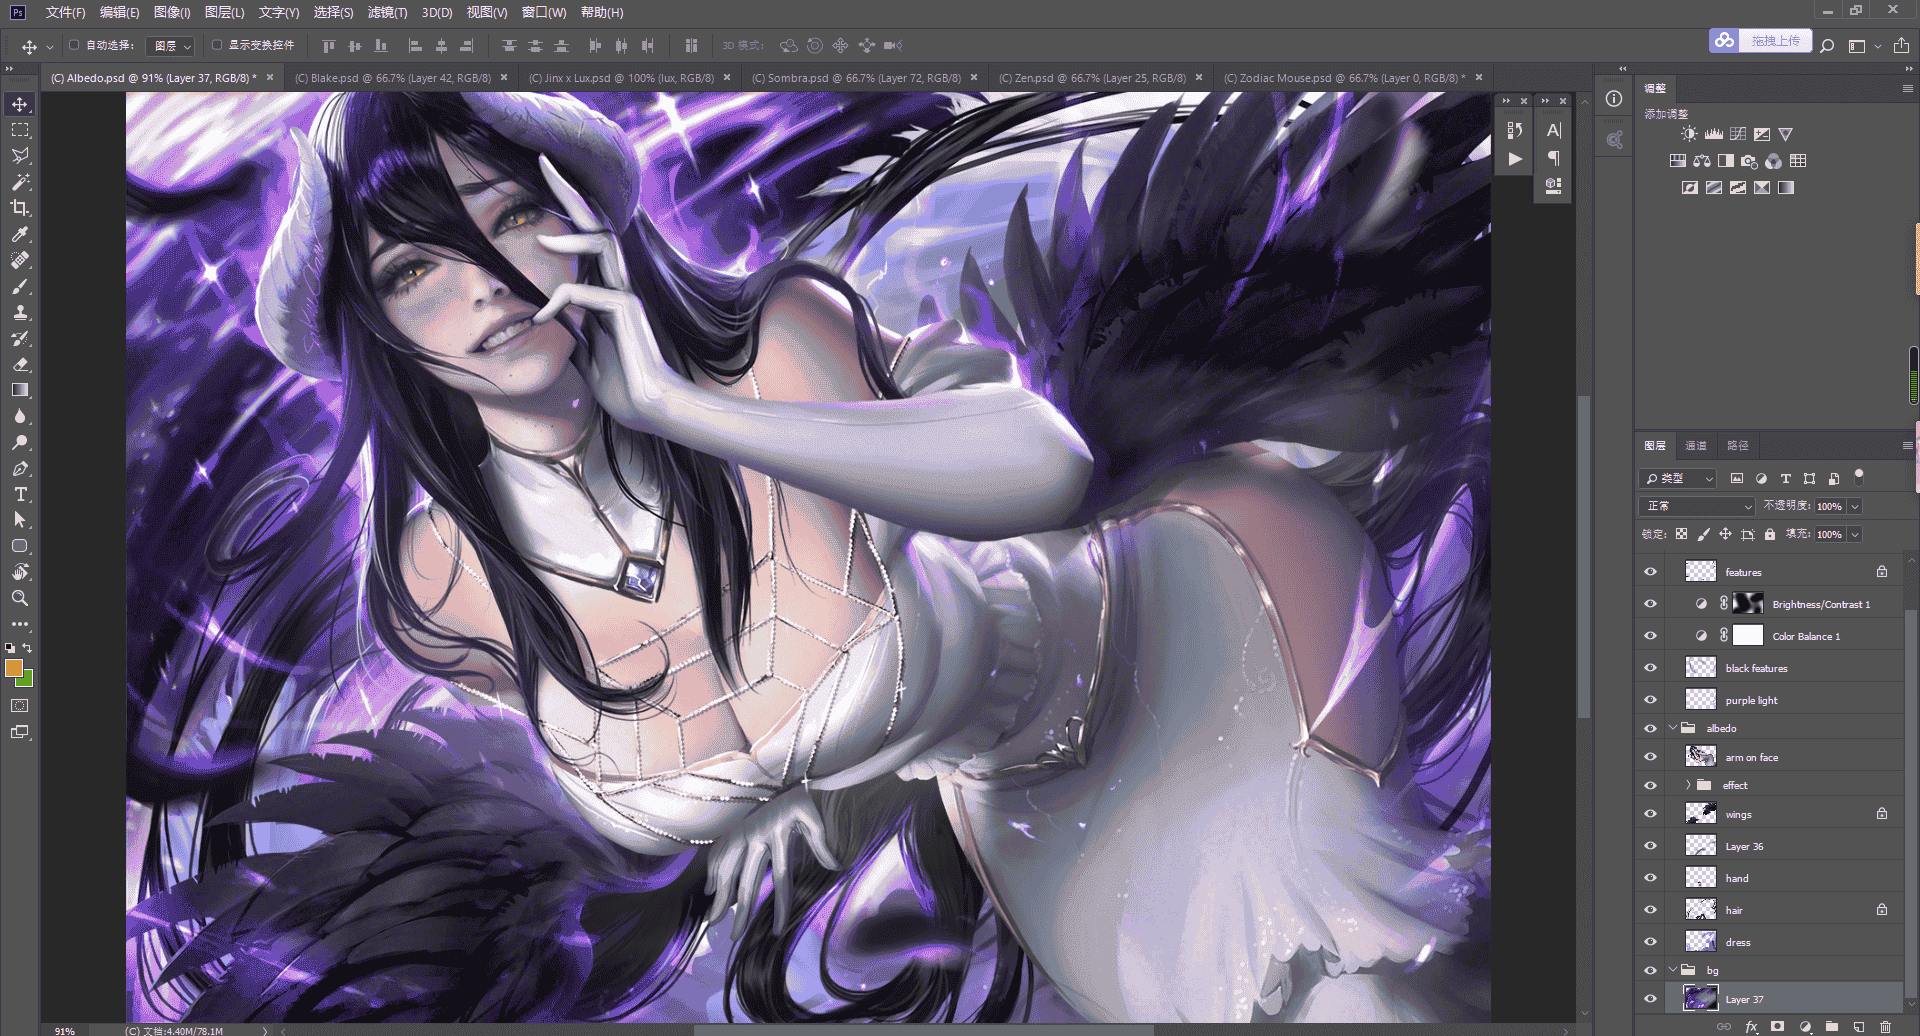Viewport: 1920px width, 1036px height.
Task: Choose the Zoom tool in toolbar
Action: click(20, 598)
